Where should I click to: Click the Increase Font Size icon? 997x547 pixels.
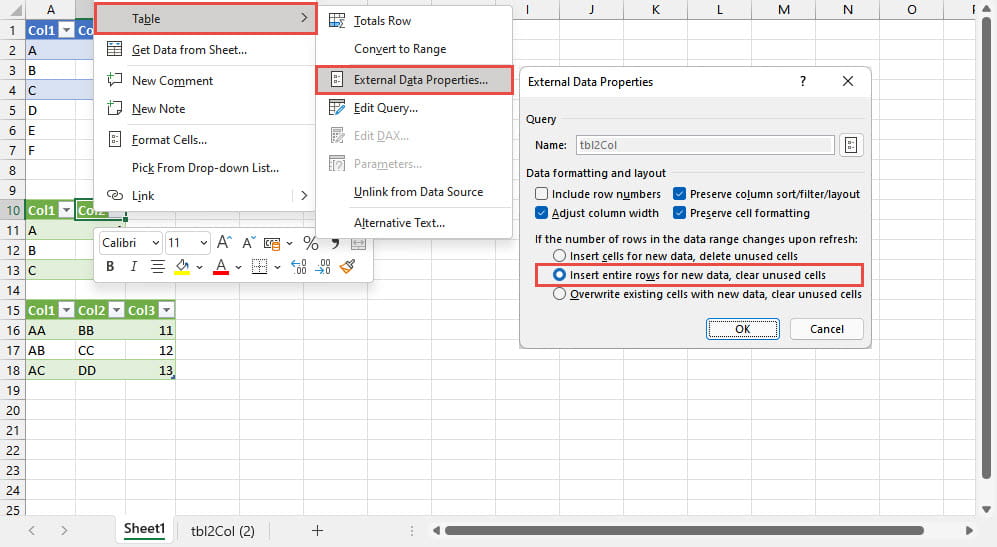tap(224, 242)
